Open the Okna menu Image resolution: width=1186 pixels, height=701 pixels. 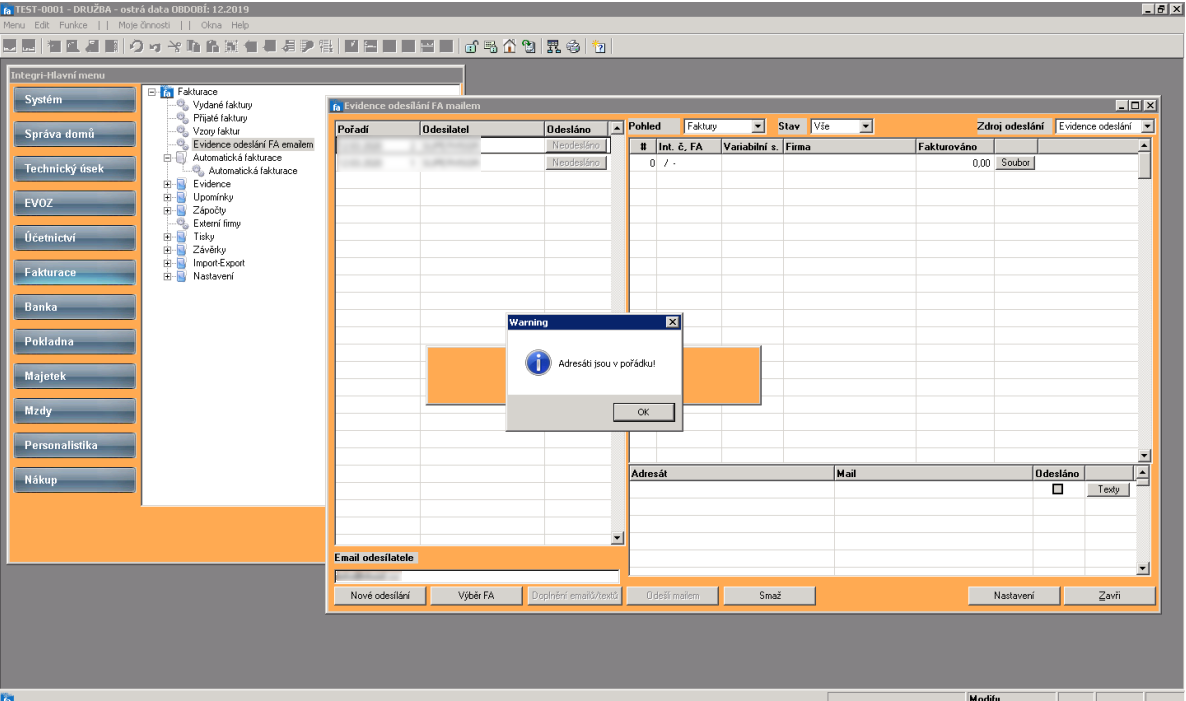211,25
